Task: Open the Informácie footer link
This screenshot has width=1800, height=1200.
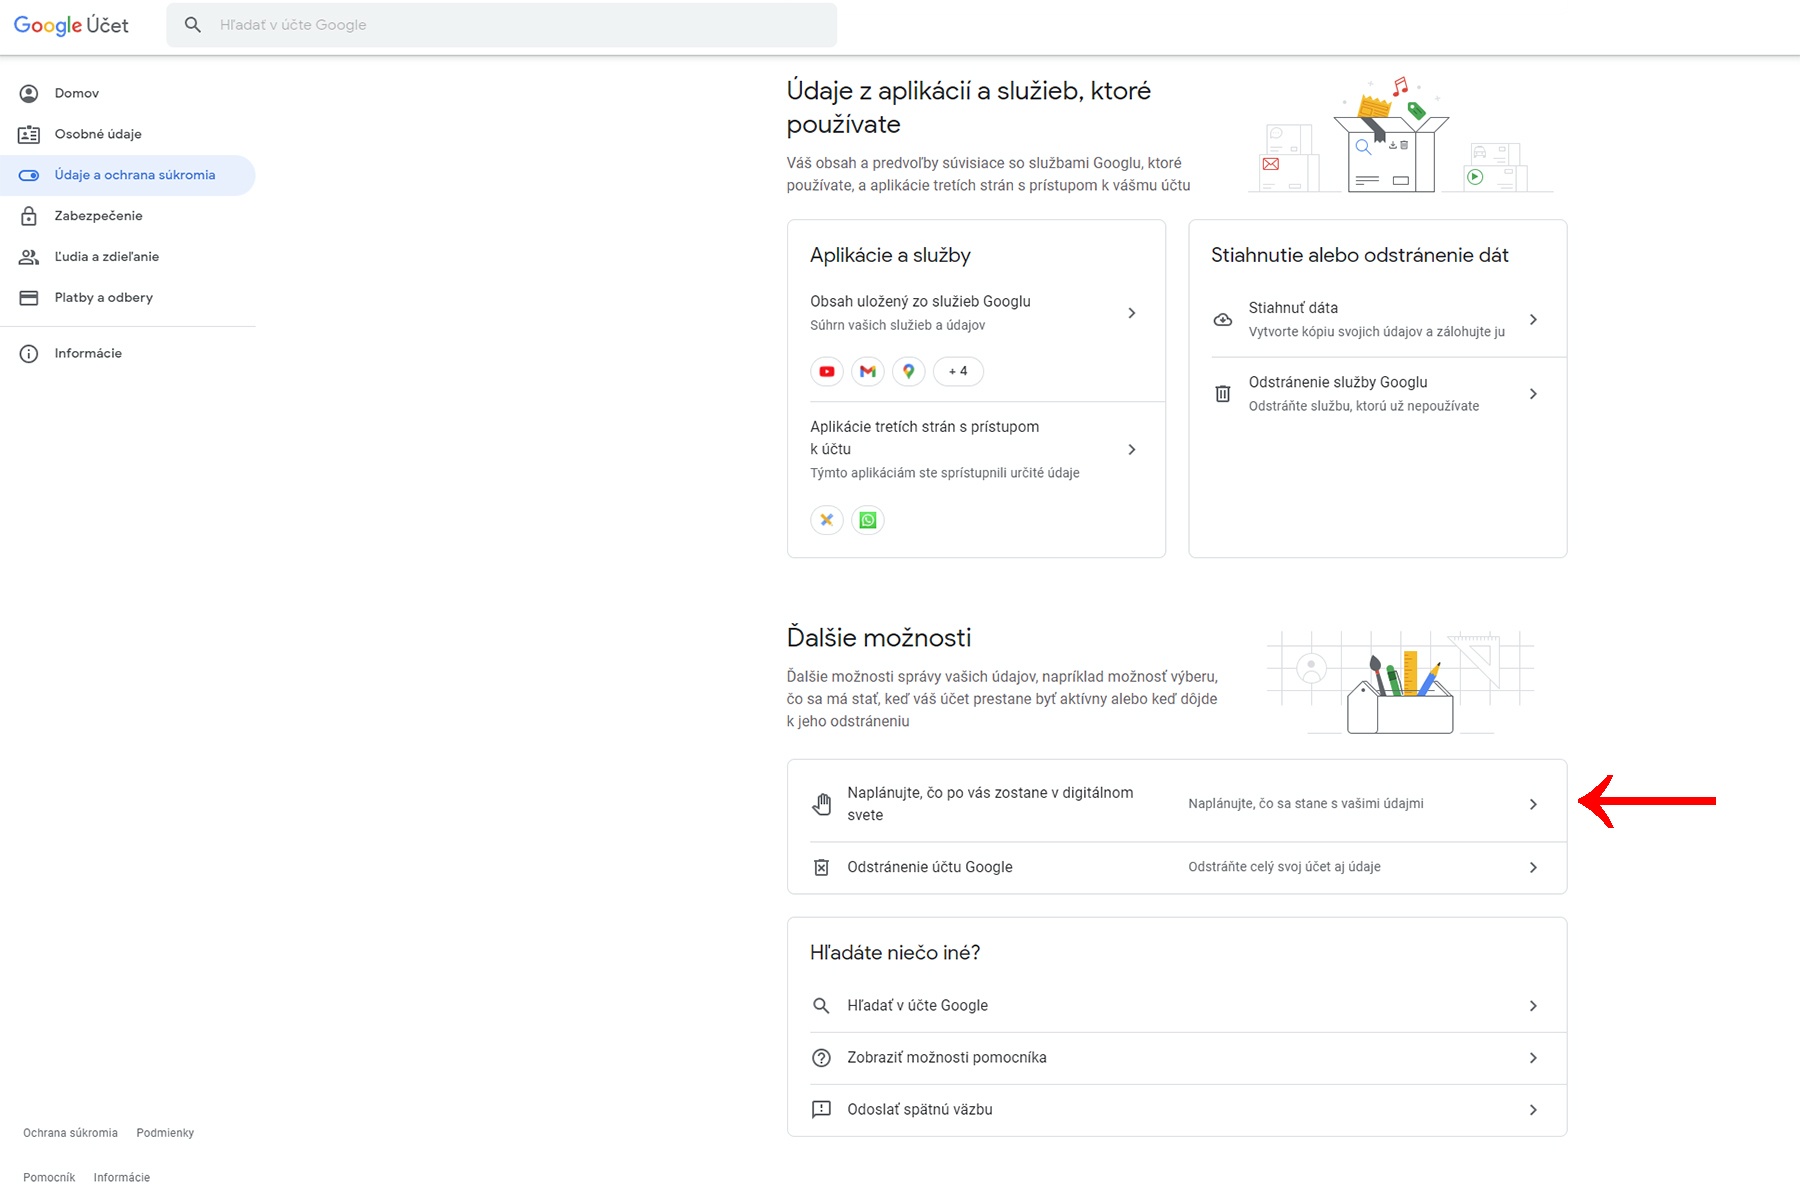Action: [x=122, y=1177]
